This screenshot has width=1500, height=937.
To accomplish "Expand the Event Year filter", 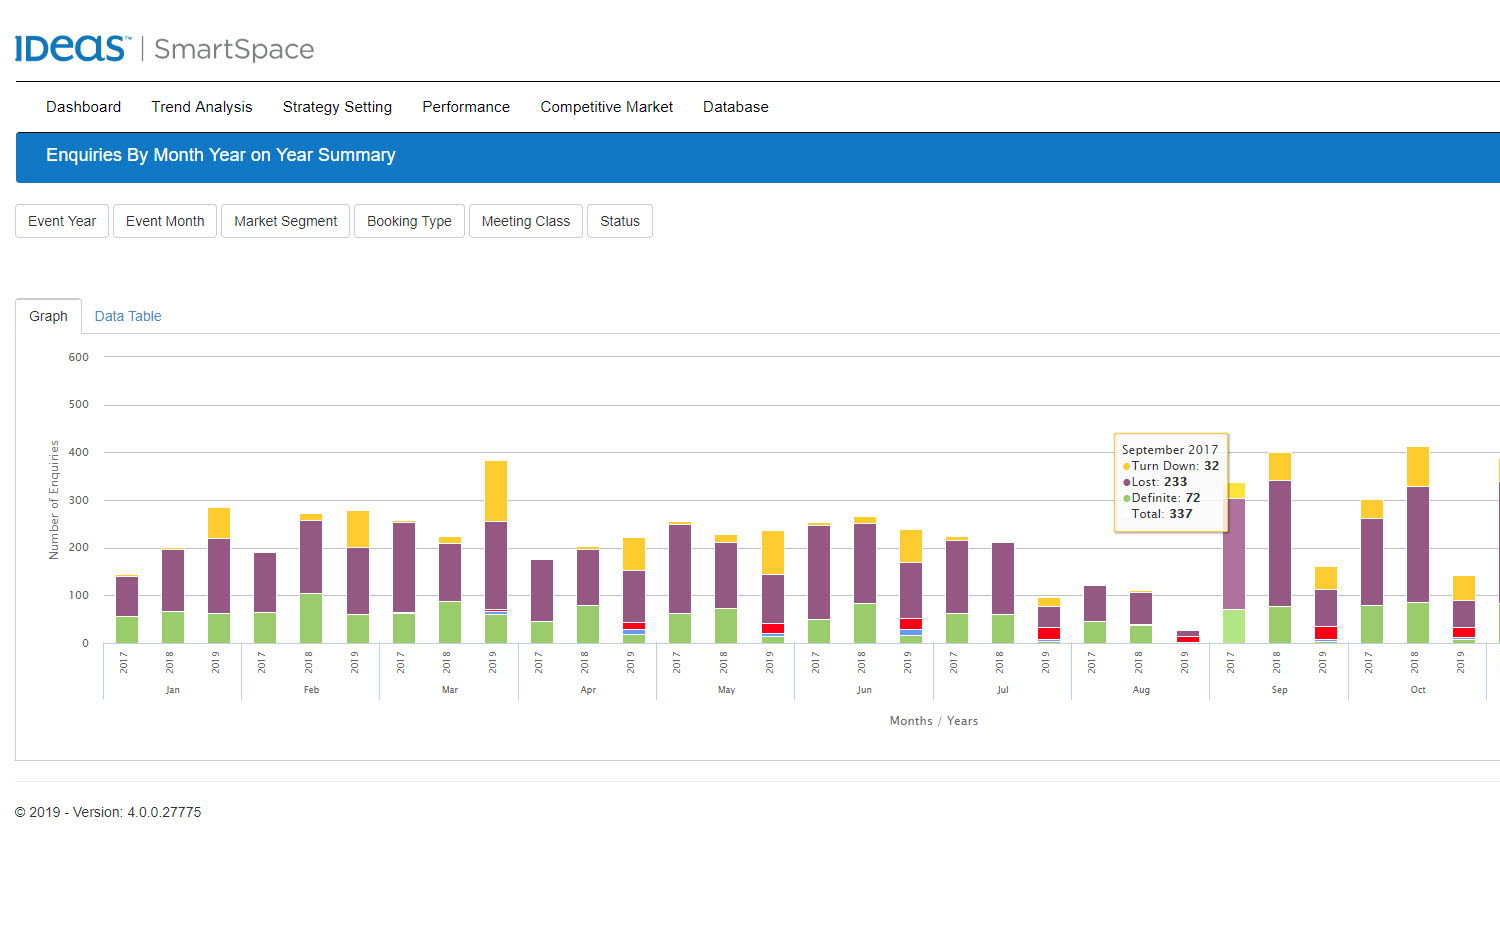I will (x=62, y=221).
